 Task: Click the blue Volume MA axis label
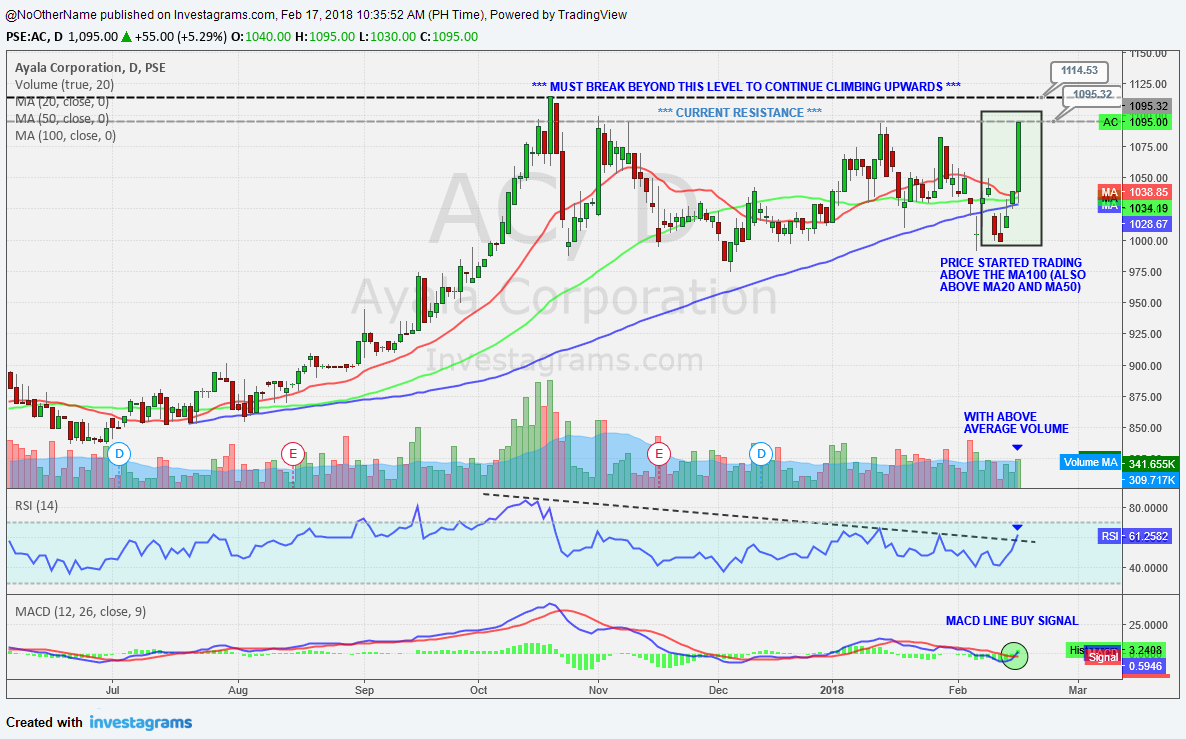click(x=1089, y=462)
